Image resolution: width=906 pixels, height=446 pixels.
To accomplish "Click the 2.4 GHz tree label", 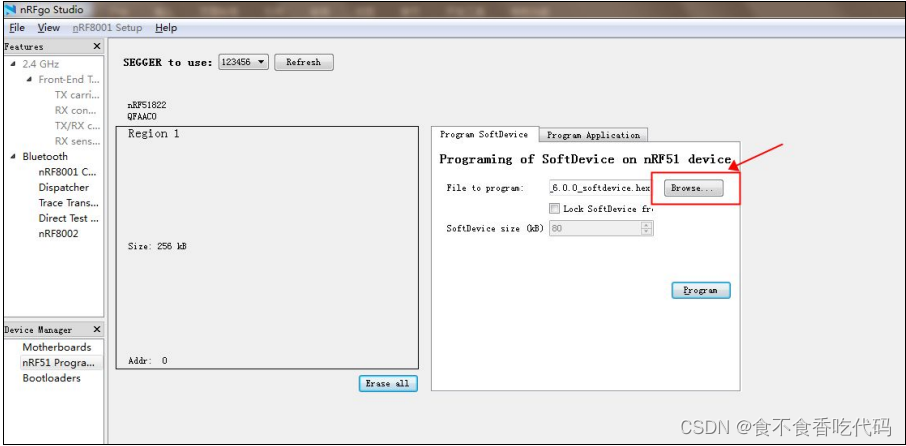I will pyautogui.click(x=41, y=64).
